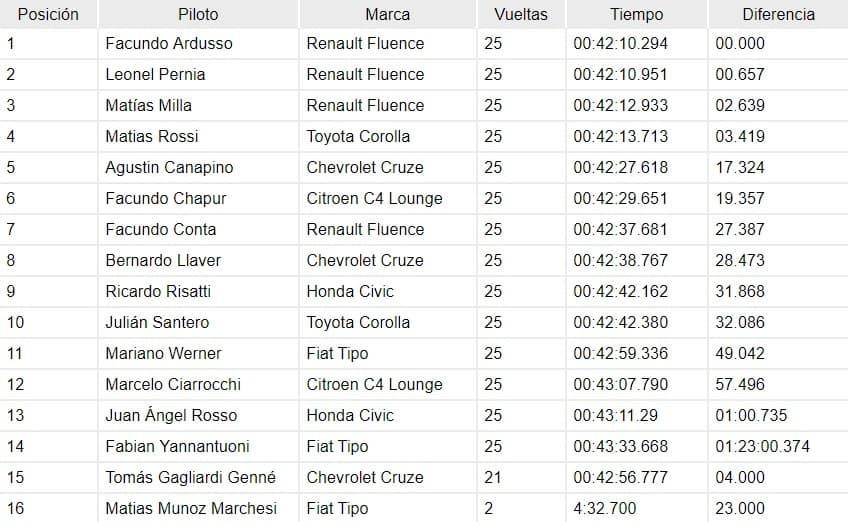Click the Matias Rossi pilot cell
This screenshot has height=522, width=848.
click(198, 136)
